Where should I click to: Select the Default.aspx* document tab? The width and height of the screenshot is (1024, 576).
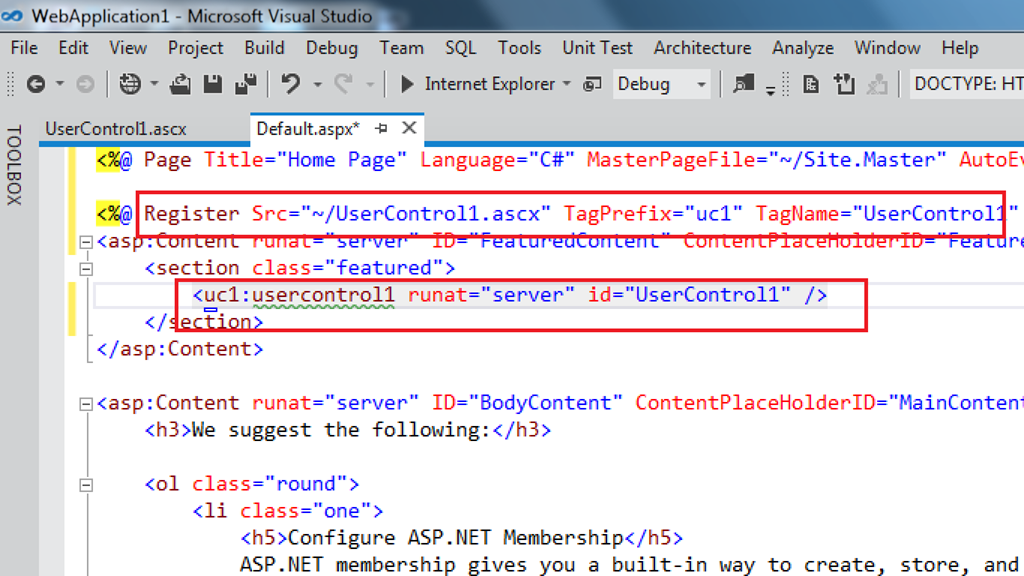(x=308, y=129)
